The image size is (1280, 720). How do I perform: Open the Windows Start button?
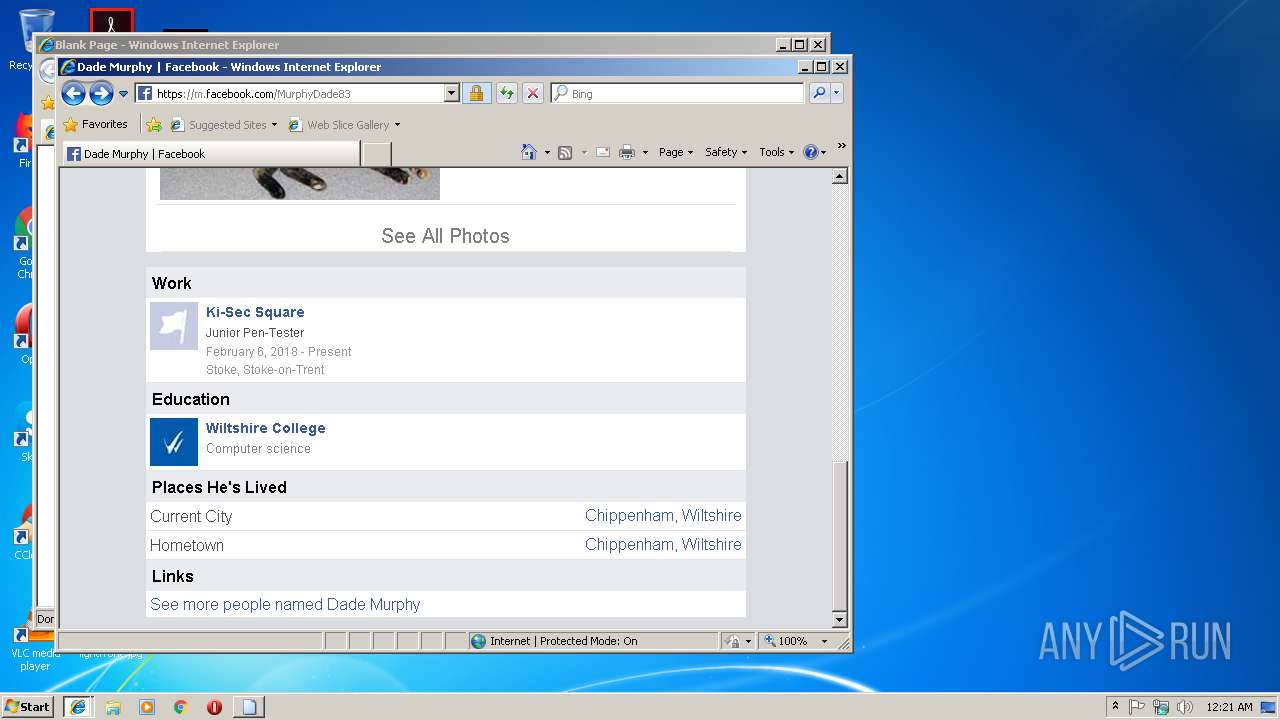28,706
